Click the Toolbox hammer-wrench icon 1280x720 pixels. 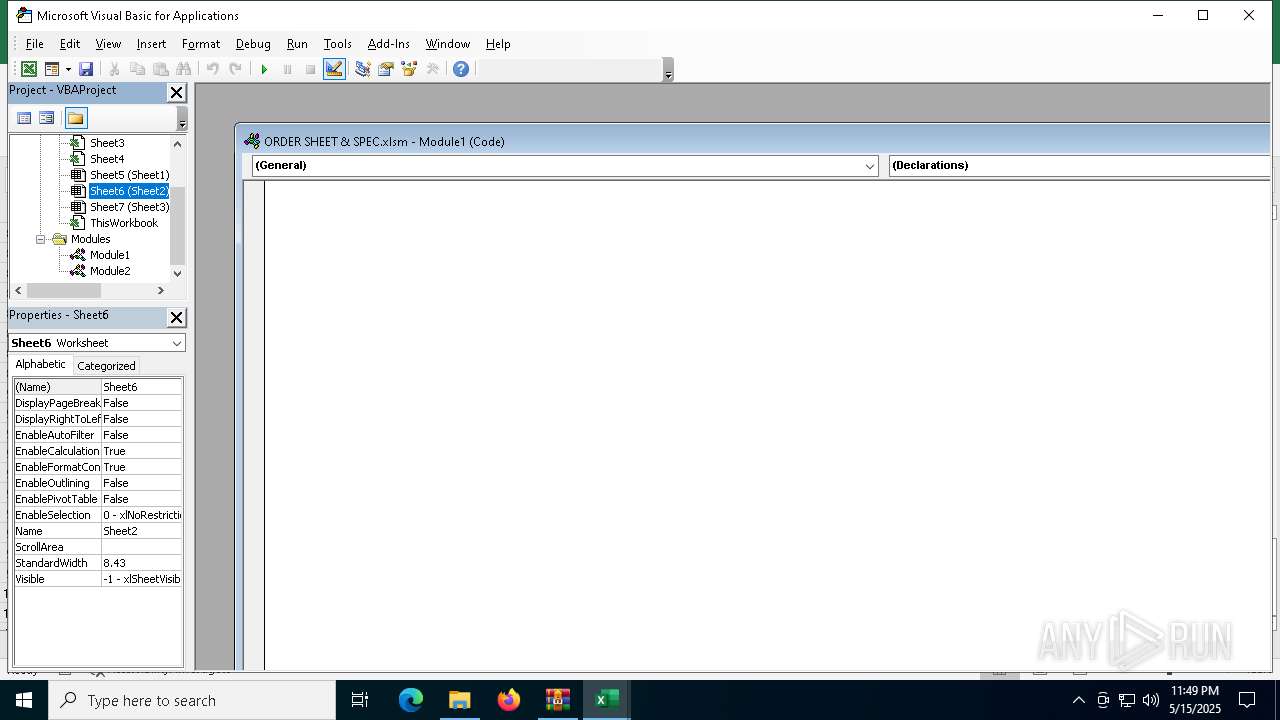coord(432,69)
